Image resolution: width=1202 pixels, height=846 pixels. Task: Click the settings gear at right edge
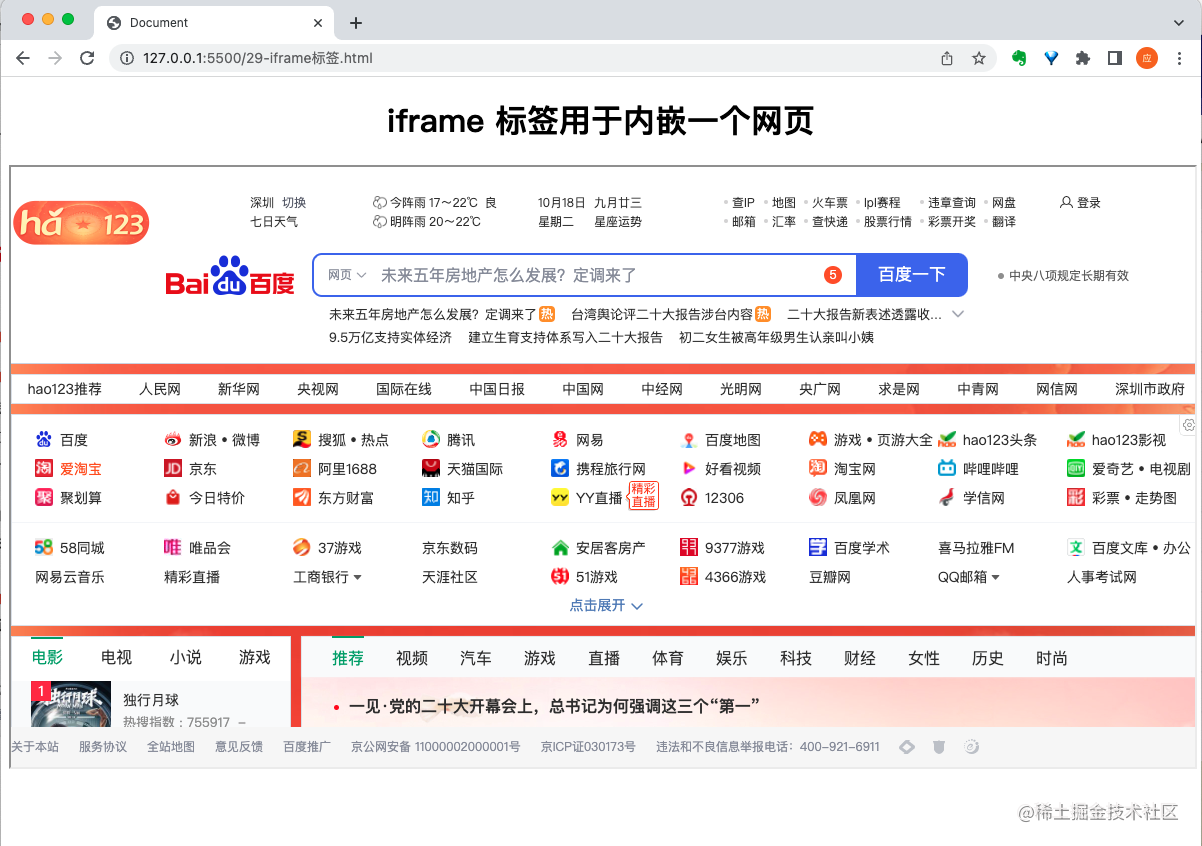1189,425
